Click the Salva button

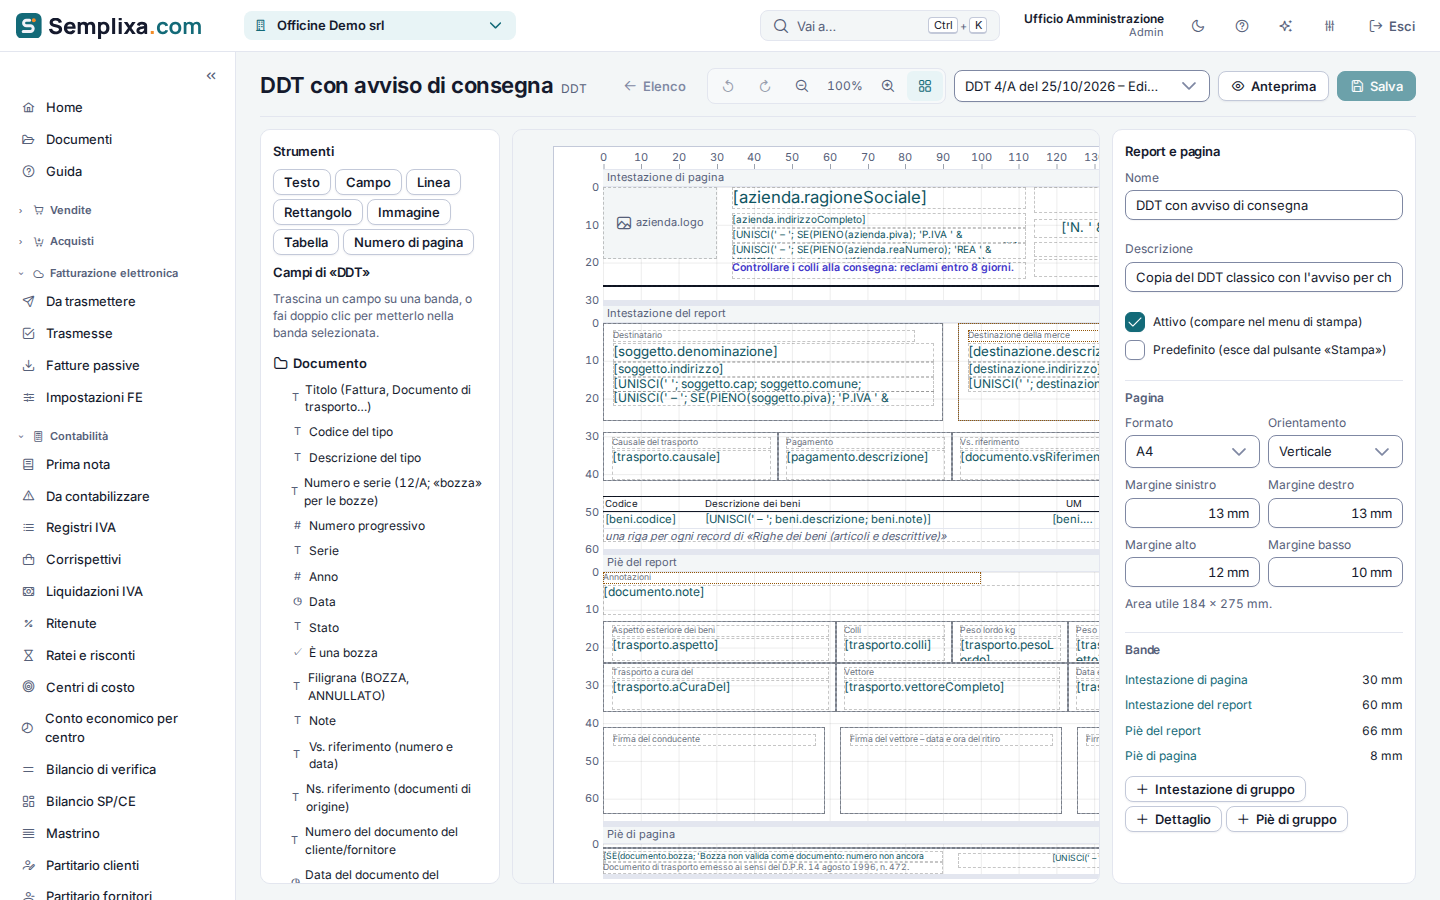1376,86
